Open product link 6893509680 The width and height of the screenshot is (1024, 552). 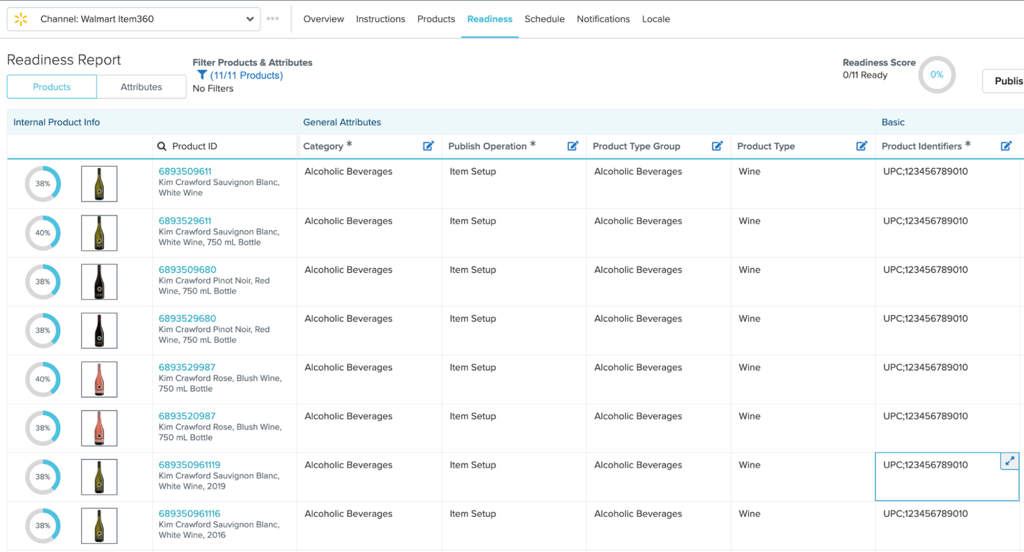187,269
